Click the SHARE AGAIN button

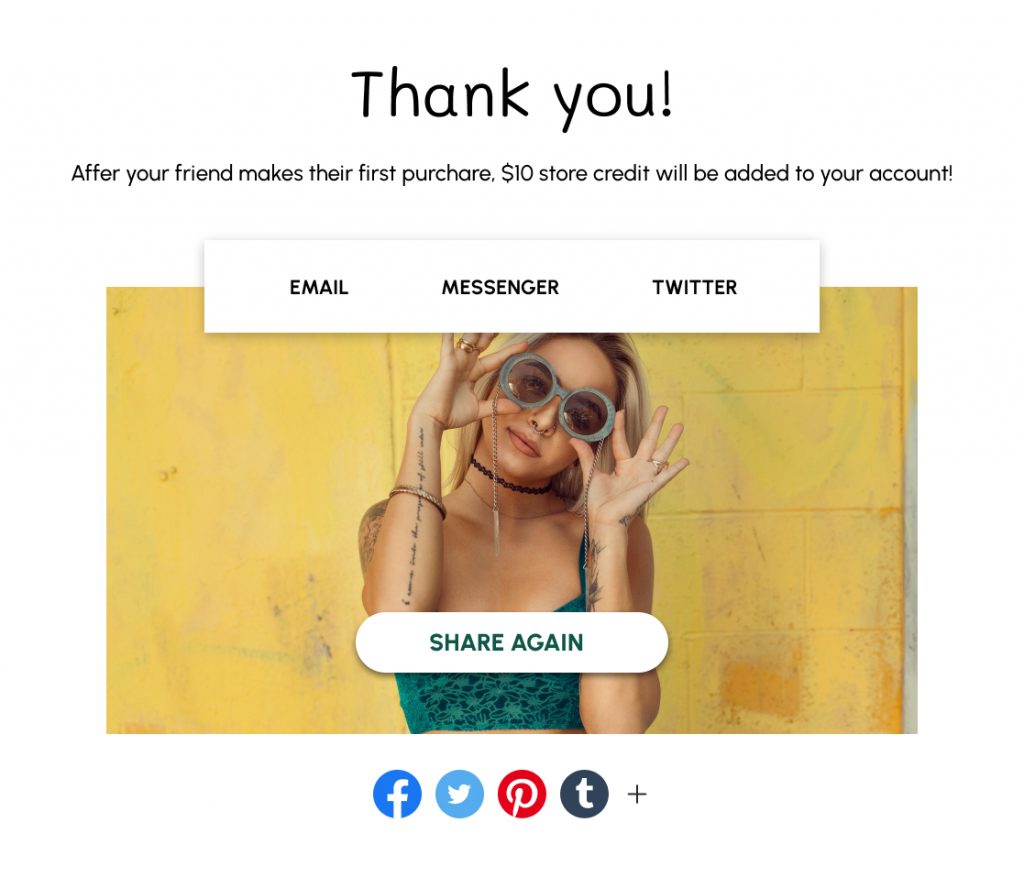click(512, 642)
